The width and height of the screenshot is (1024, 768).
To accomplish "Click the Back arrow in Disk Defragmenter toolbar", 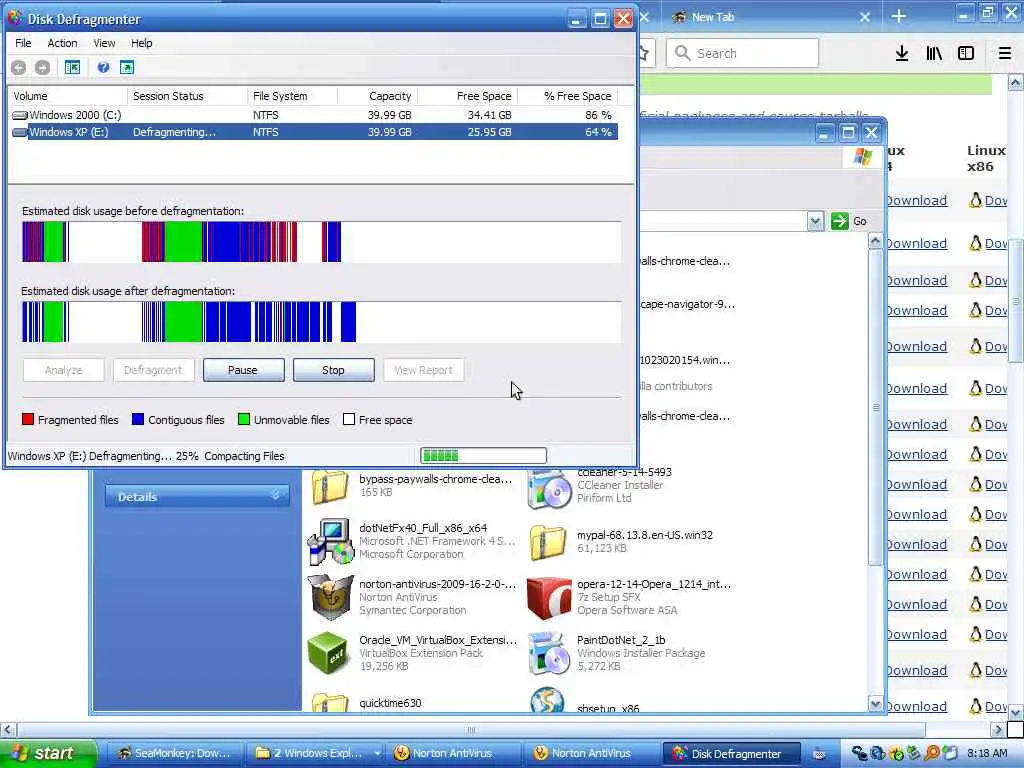I will coord(18,67).
